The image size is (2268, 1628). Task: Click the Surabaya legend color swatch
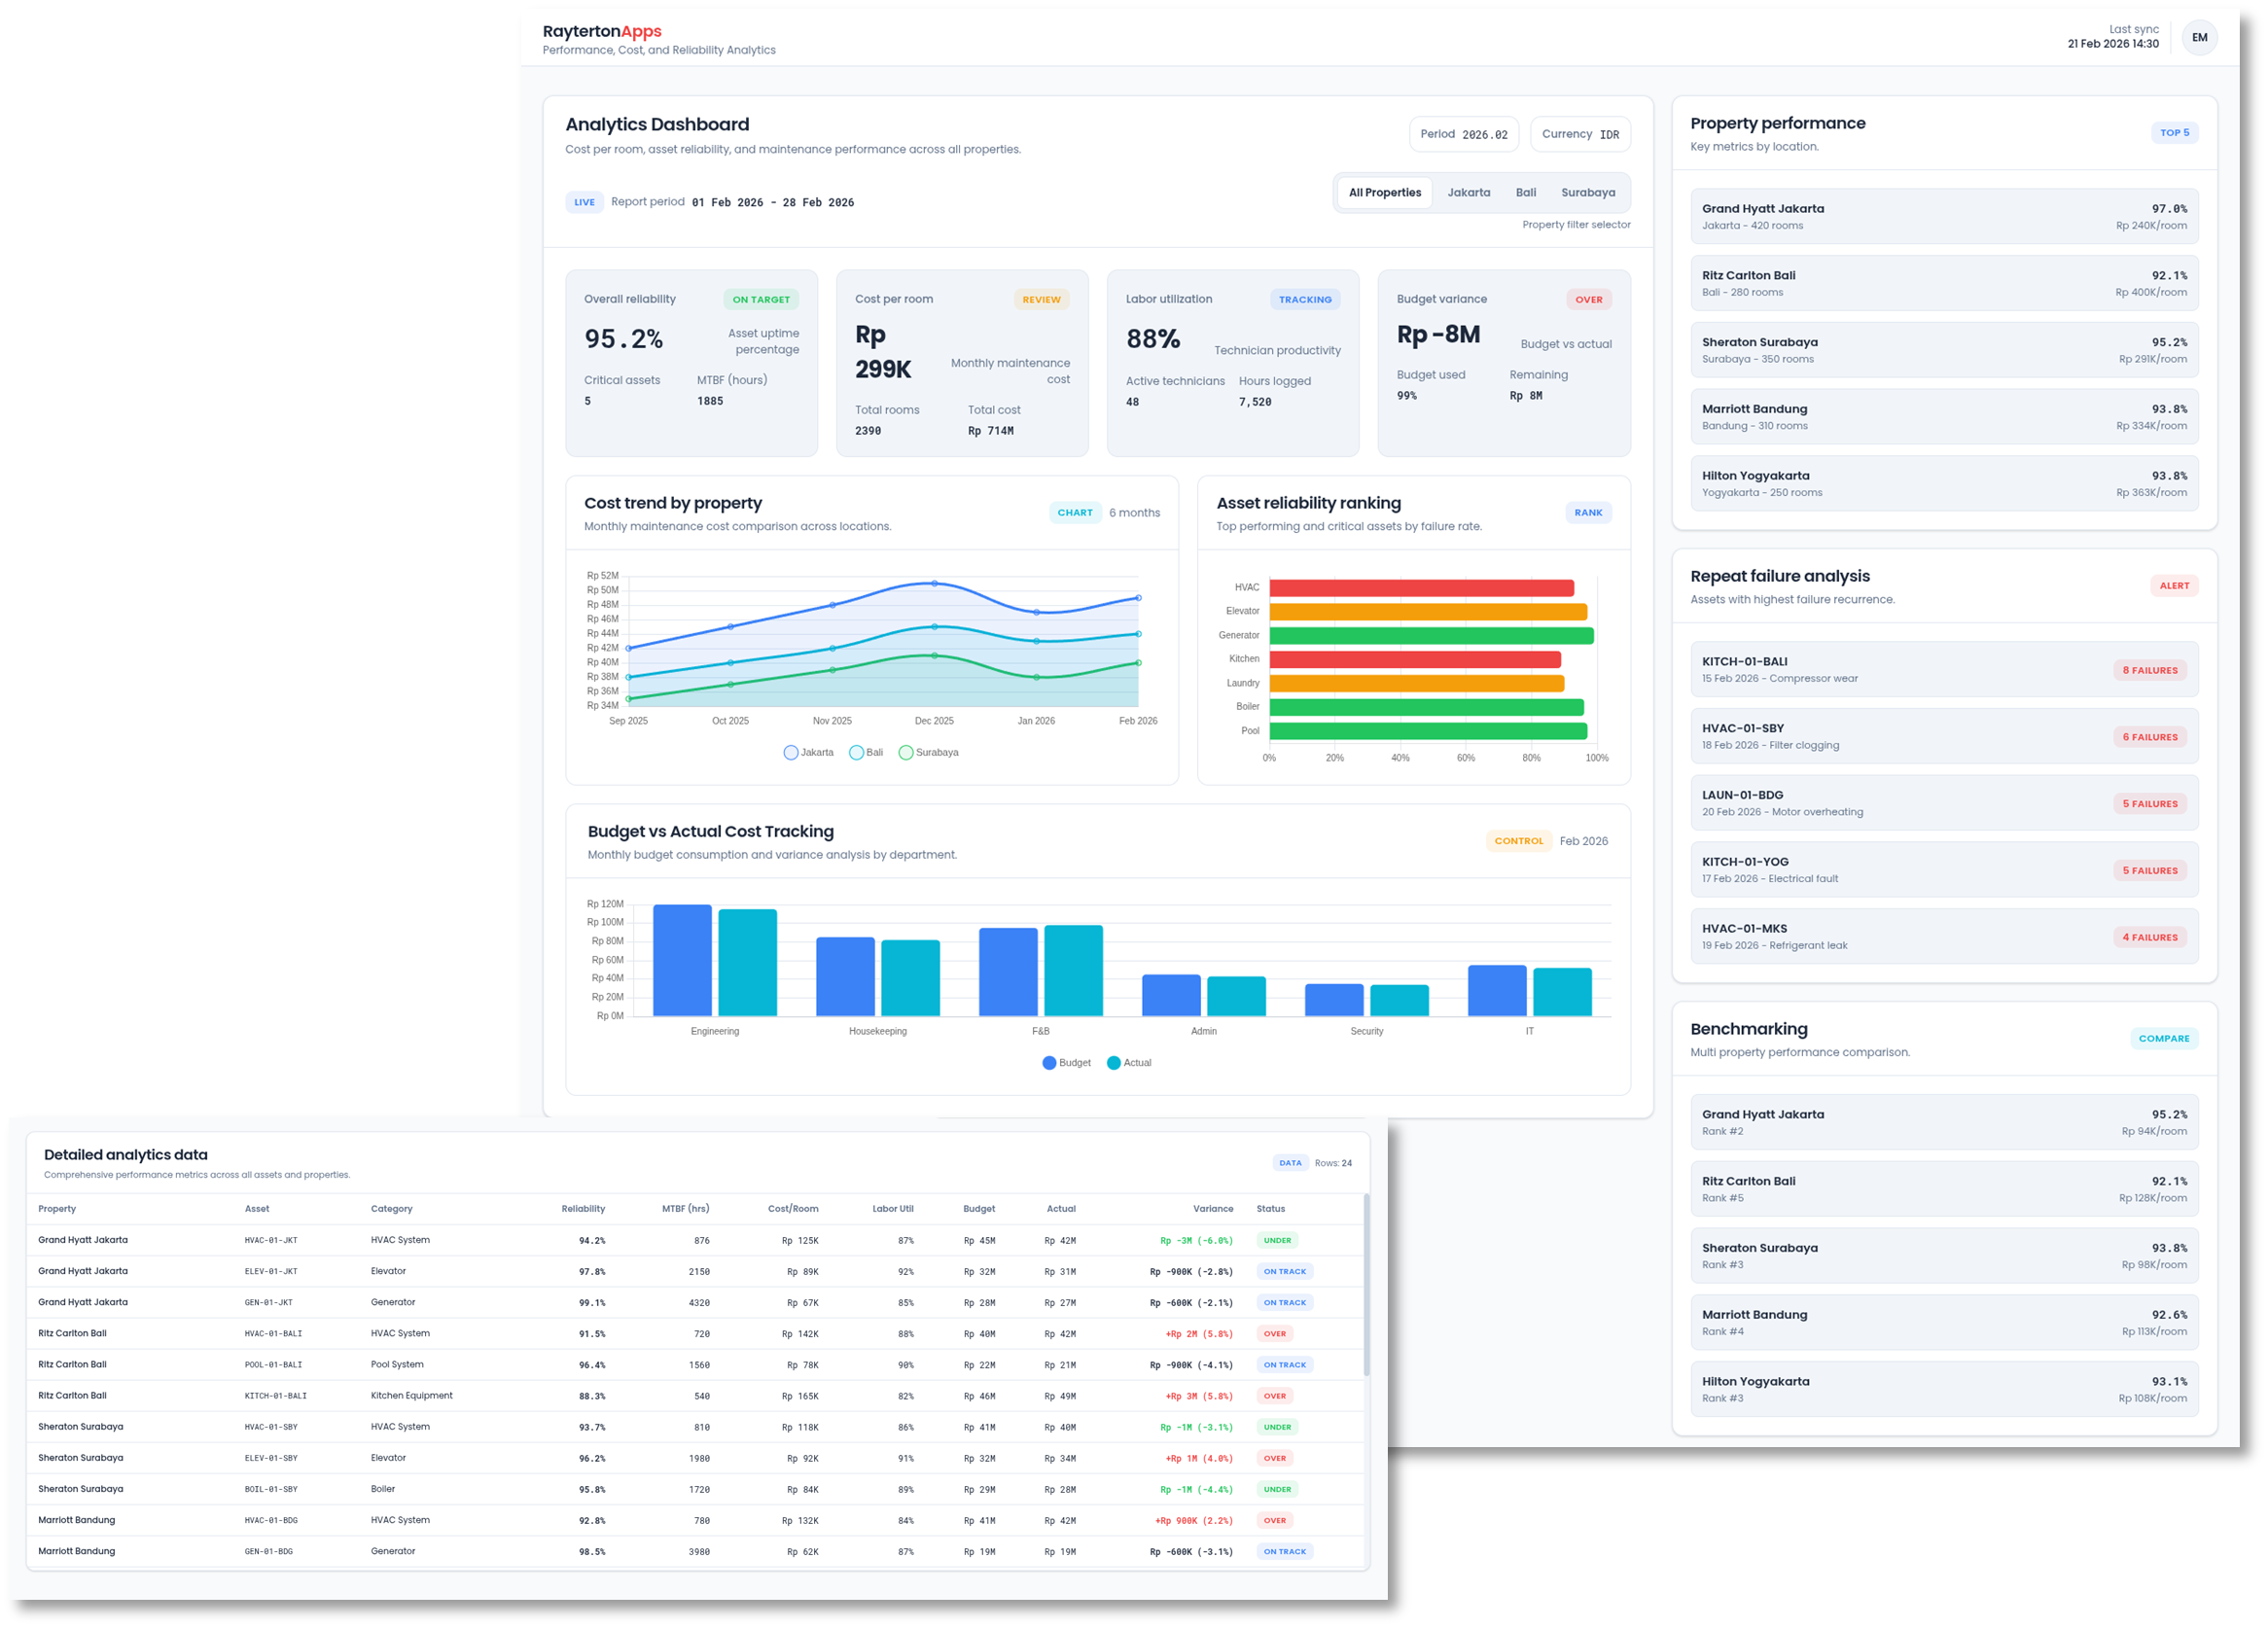[x=906, y=752]
